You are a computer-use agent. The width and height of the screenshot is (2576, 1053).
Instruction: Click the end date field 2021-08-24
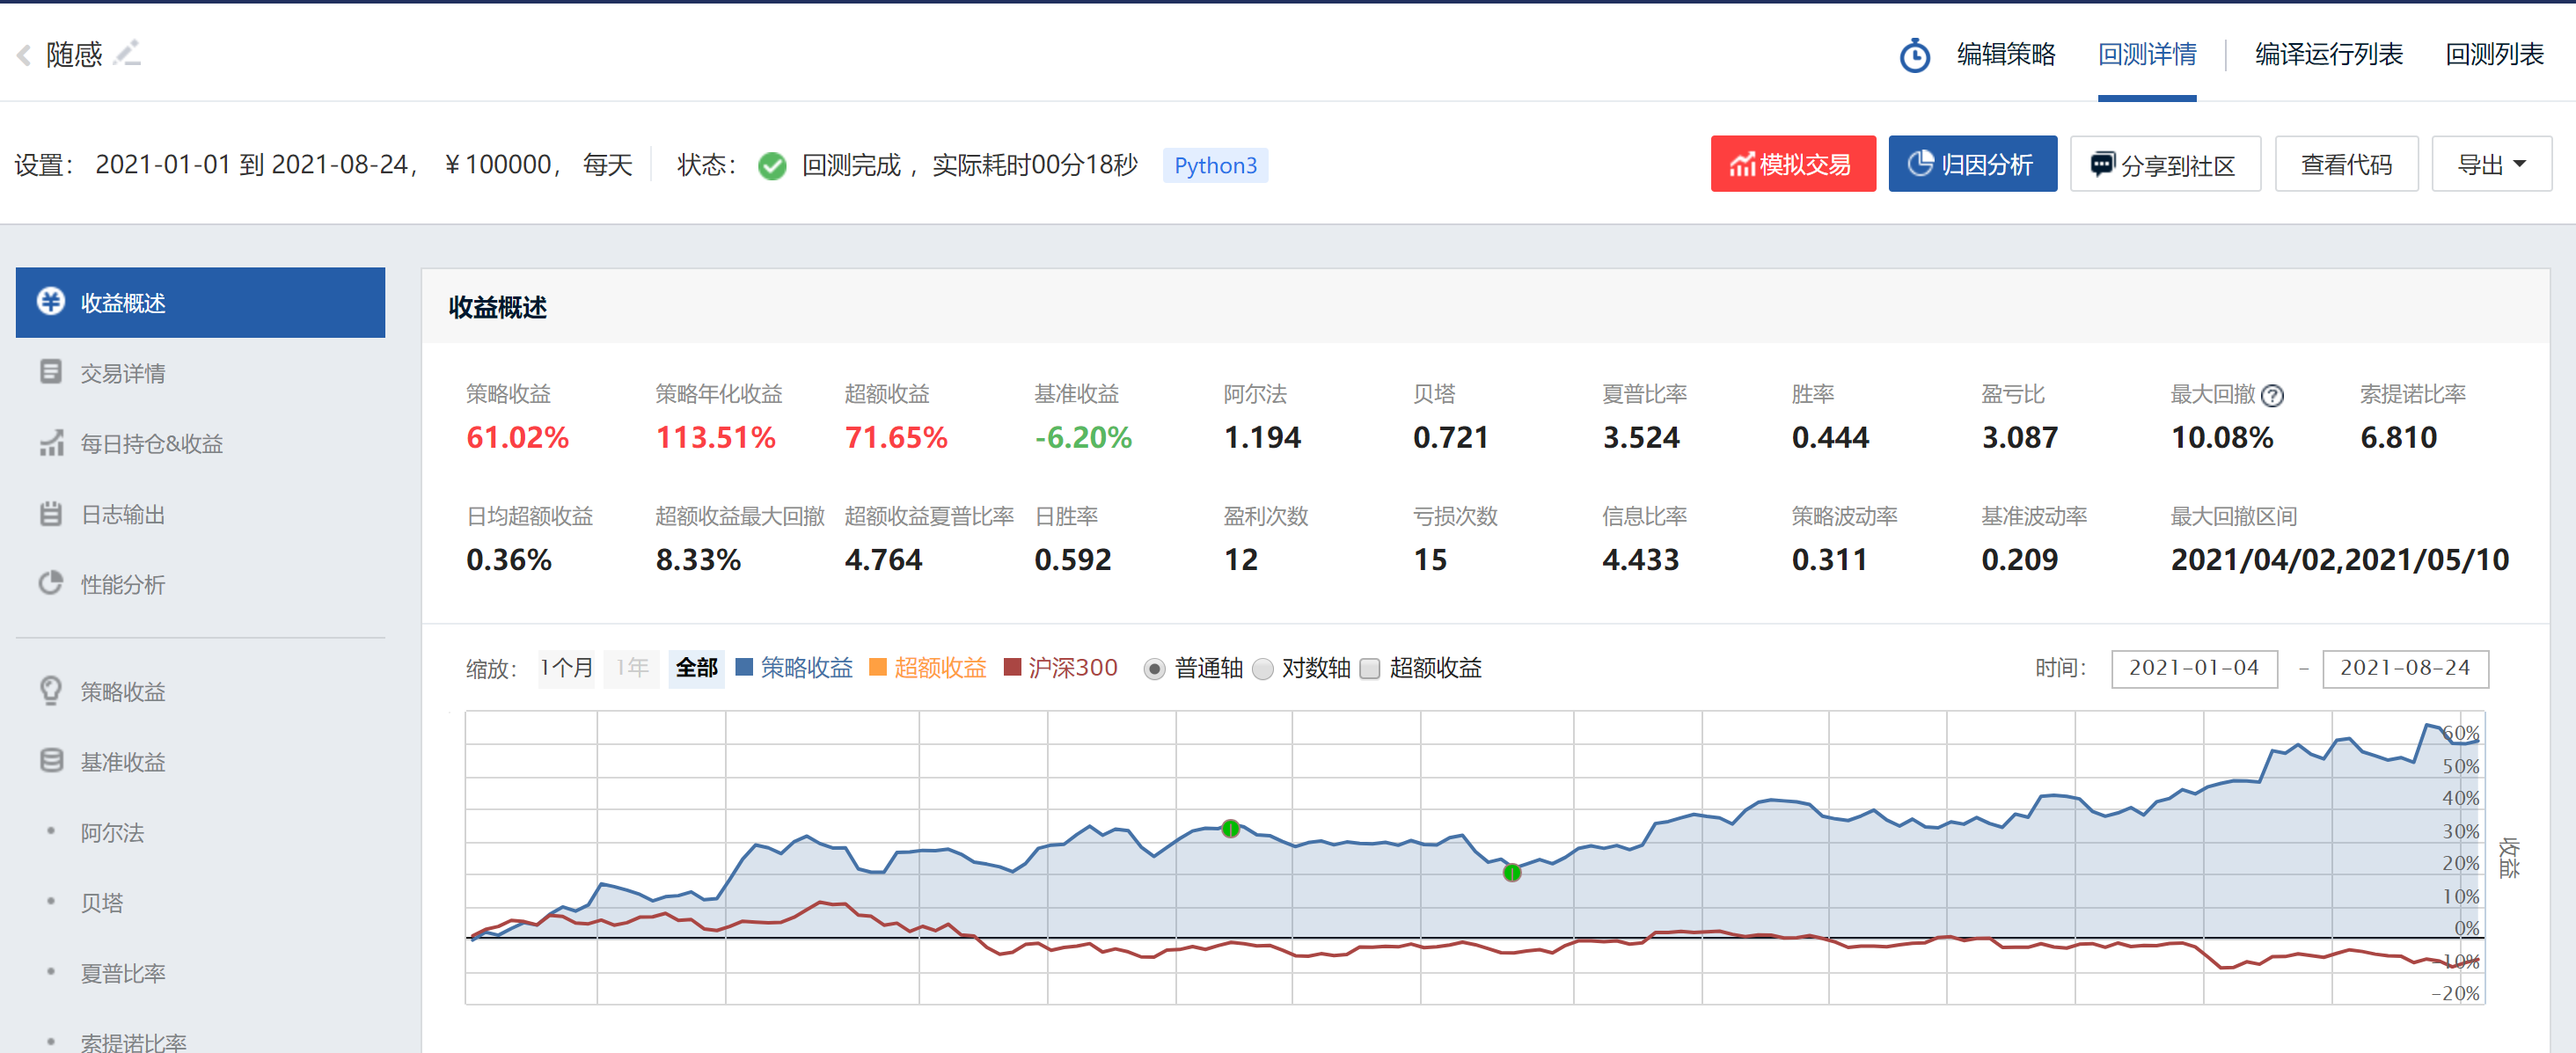[x=2405, y=668]
